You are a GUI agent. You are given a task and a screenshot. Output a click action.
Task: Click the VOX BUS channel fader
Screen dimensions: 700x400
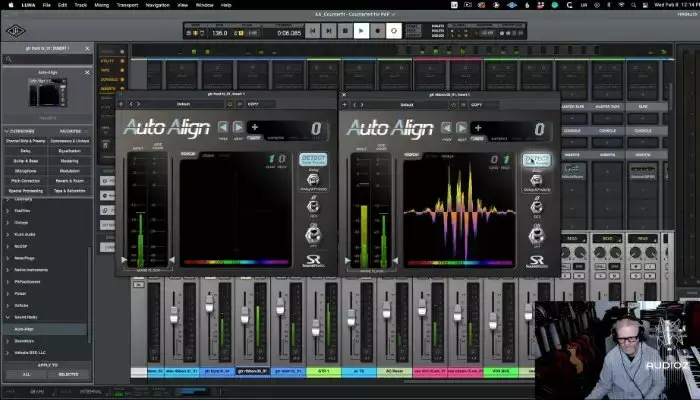point(493,320)
